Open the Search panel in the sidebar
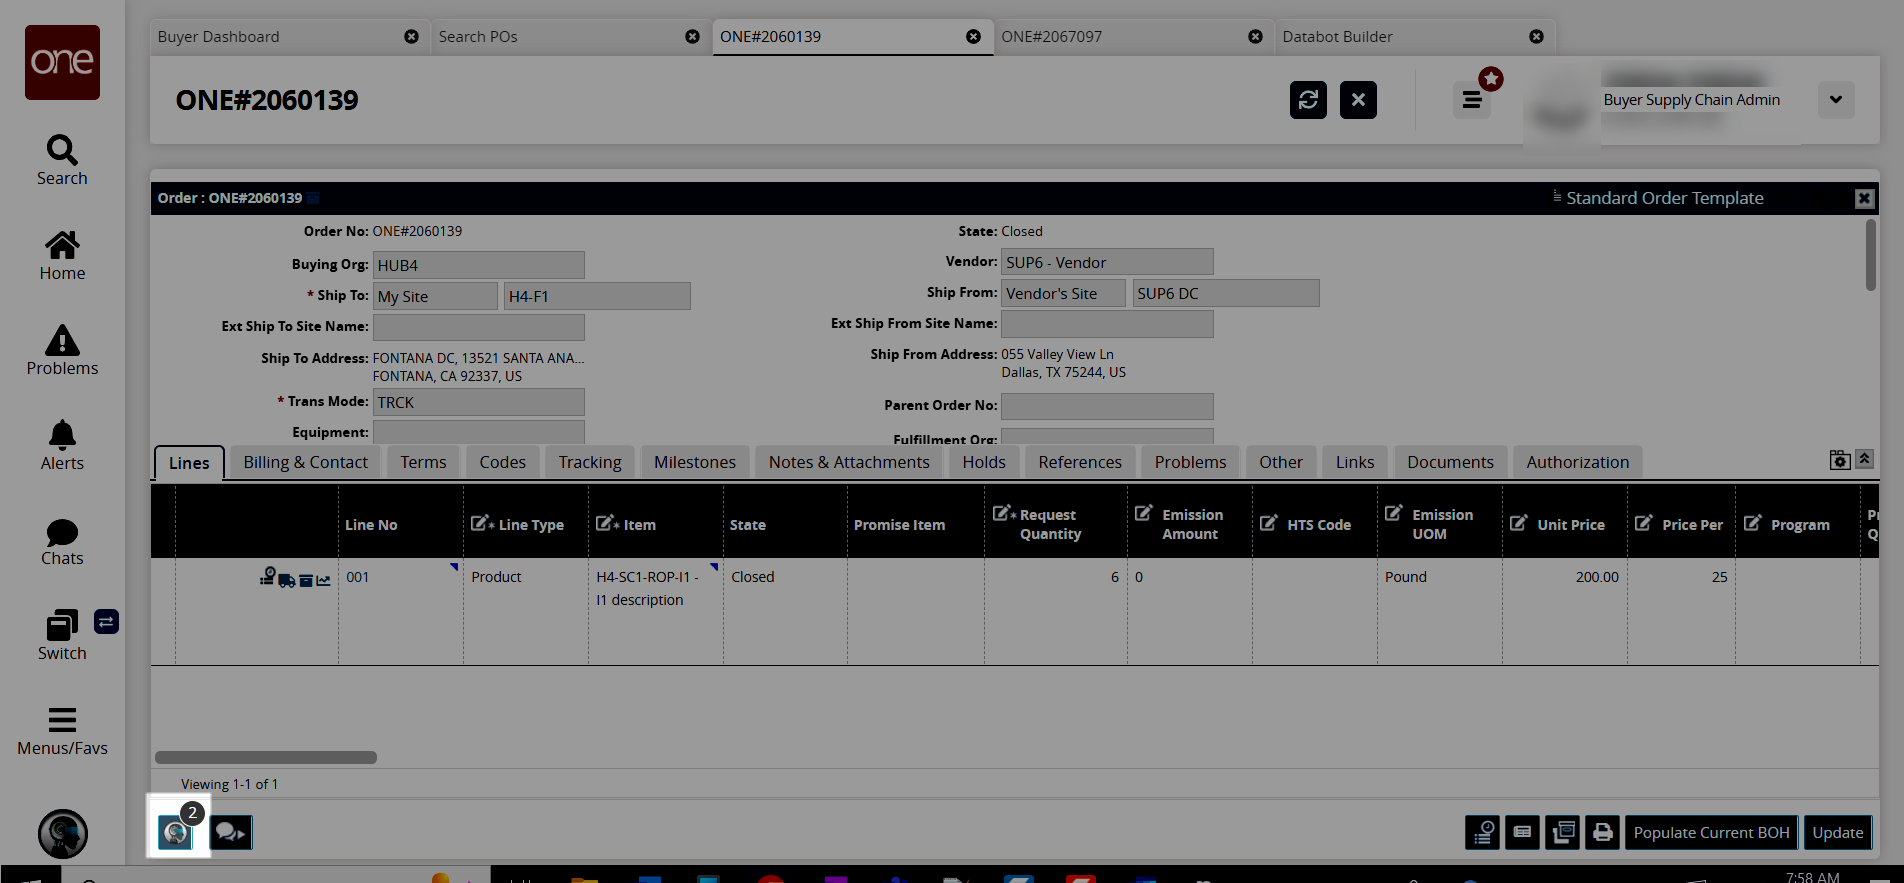This screenshot has width=1904, height=883. click(x=62, y=160)
